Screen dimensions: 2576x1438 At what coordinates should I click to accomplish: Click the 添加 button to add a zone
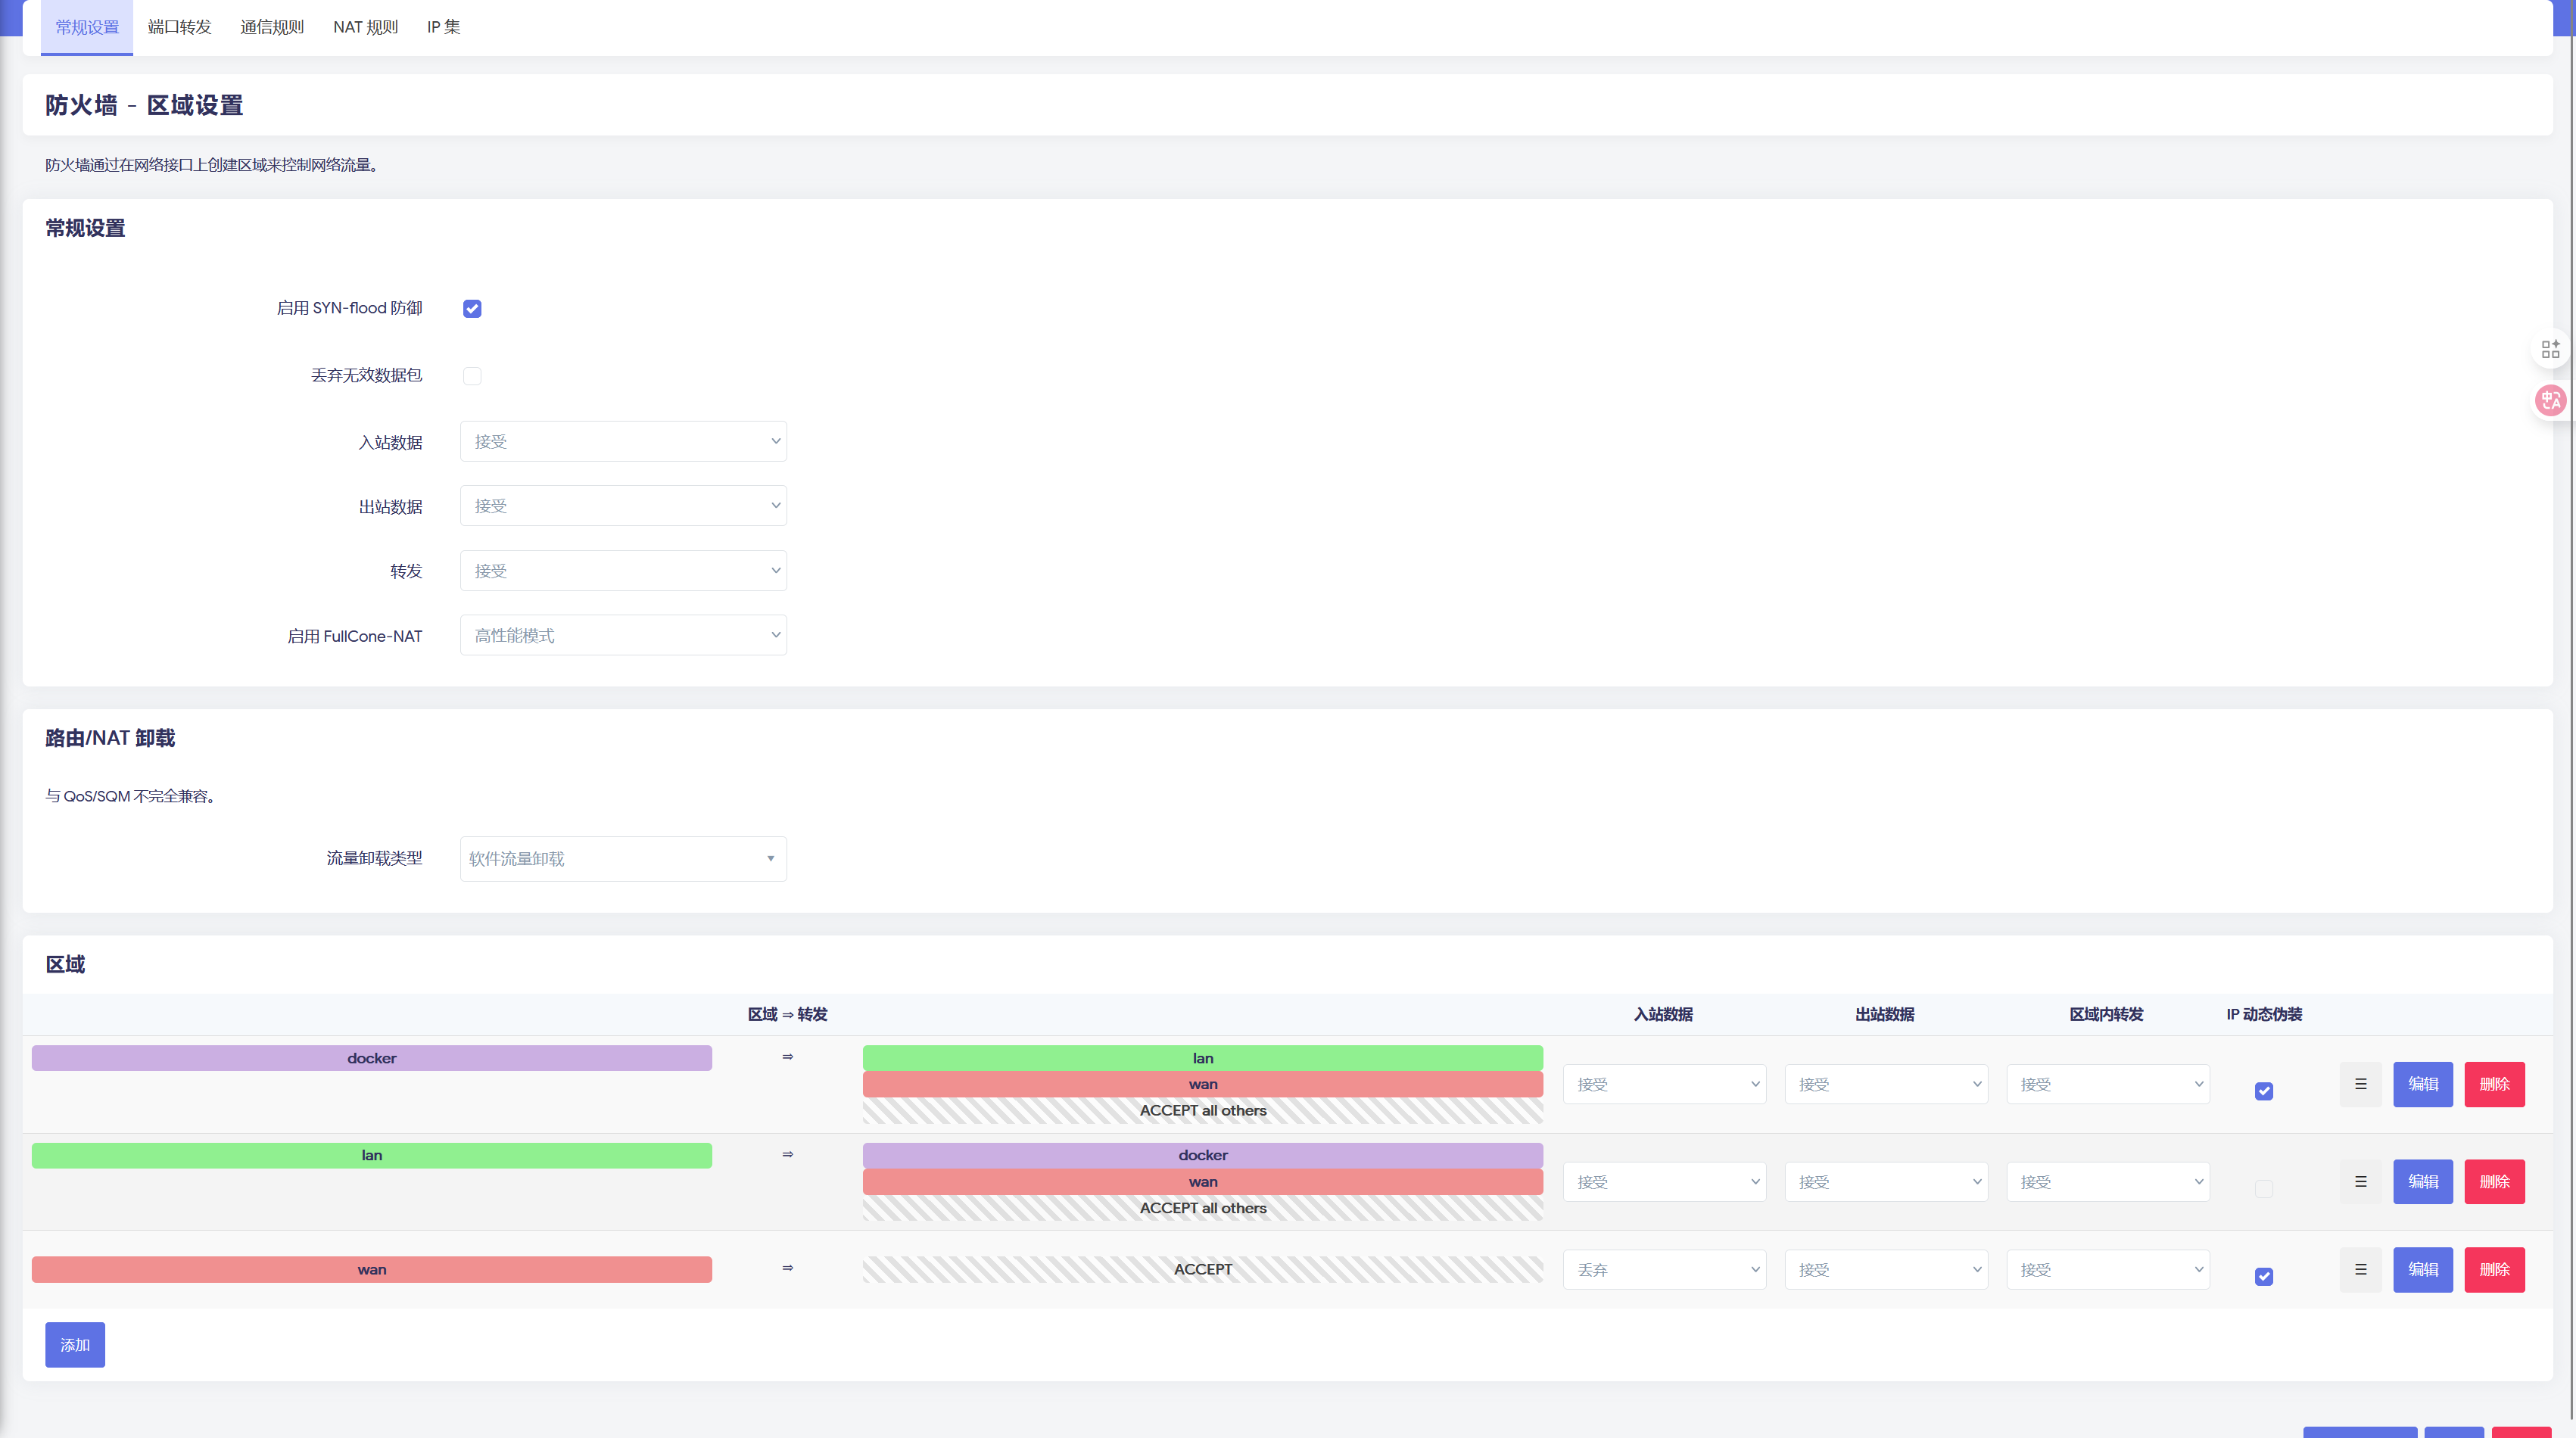coord(75,1345)
